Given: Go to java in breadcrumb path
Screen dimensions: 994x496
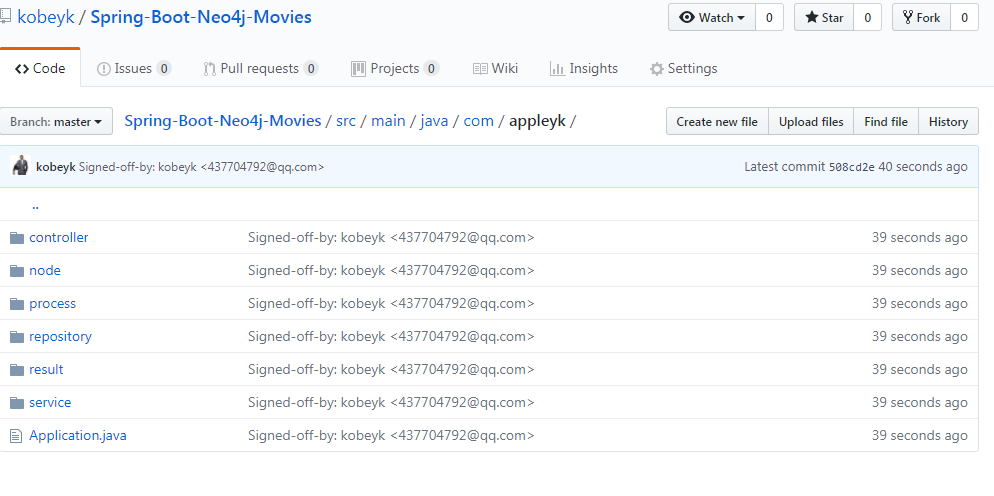Looking at the screenshot, I should click(434, 121).
